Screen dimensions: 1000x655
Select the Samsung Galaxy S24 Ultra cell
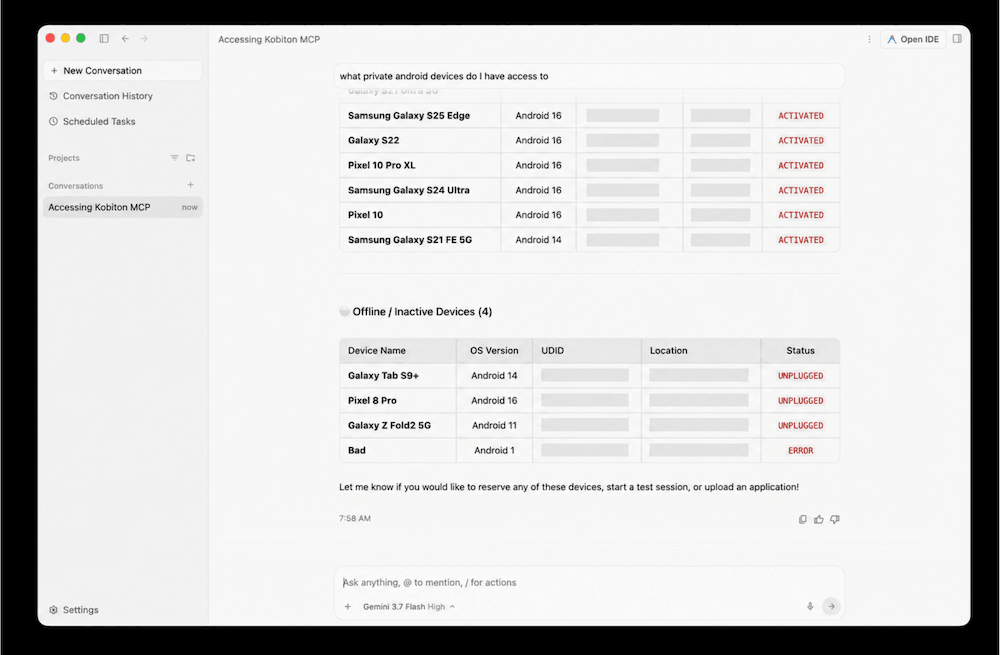420,190
